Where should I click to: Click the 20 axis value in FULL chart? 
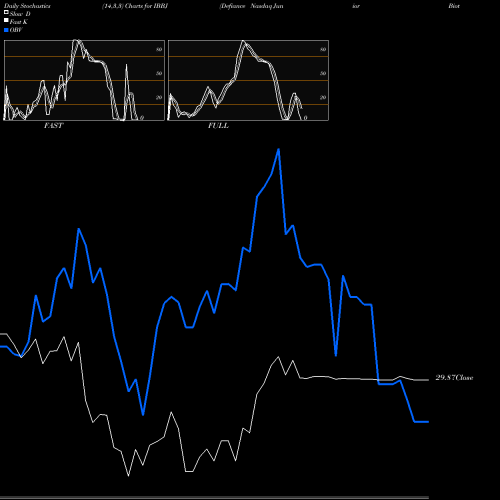323,98
